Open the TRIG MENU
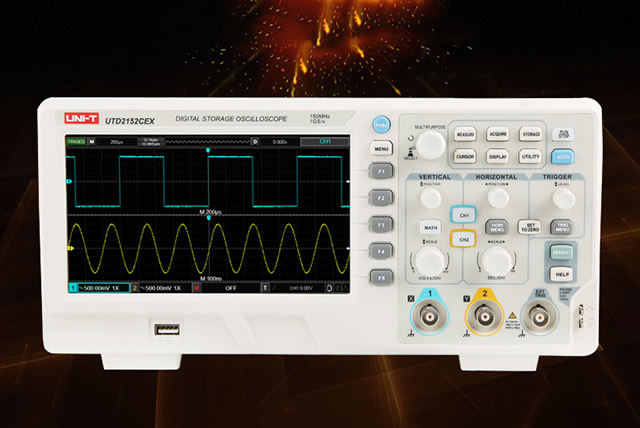640x428 pixels. pos(562,228)
